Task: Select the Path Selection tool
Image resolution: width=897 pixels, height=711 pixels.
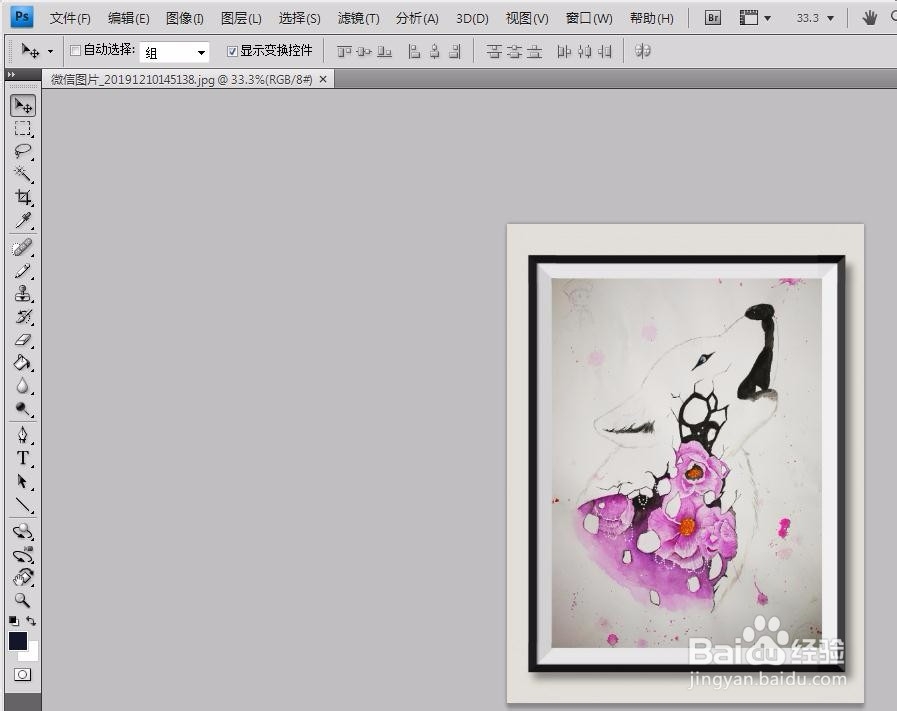Action: pos(22,481)
